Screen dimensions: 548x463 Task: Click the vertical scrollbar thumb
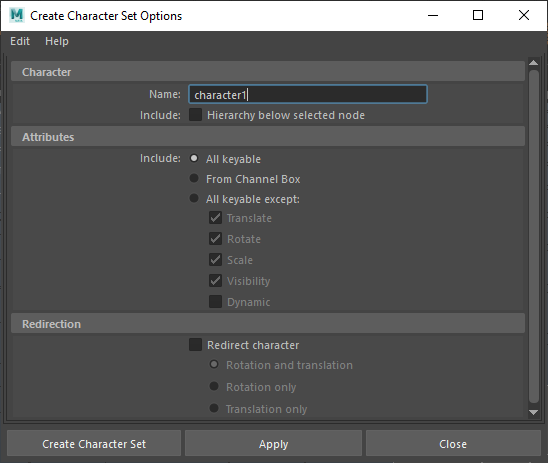[x=534, y=237]
